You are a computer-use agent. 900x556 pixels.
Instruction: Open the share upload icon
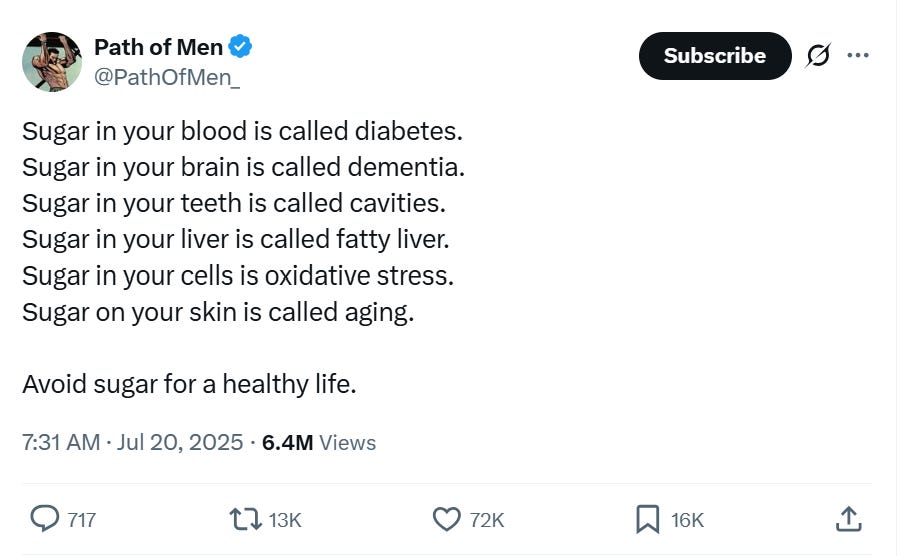click(x=848, y=518)
